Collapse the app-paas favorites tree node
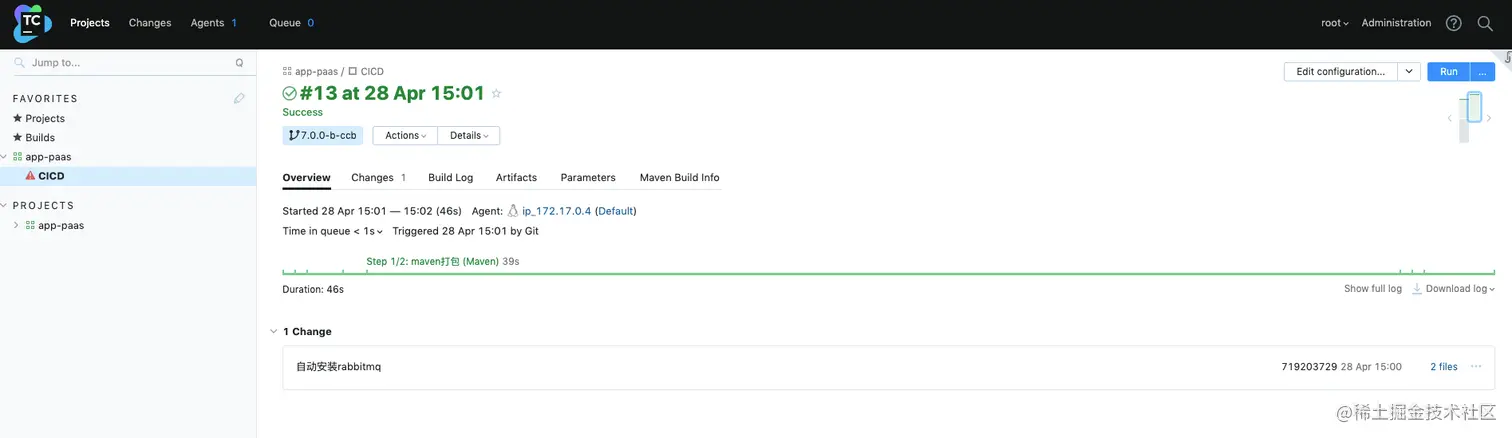The image size is (1512, 438). tap(4, 157)
